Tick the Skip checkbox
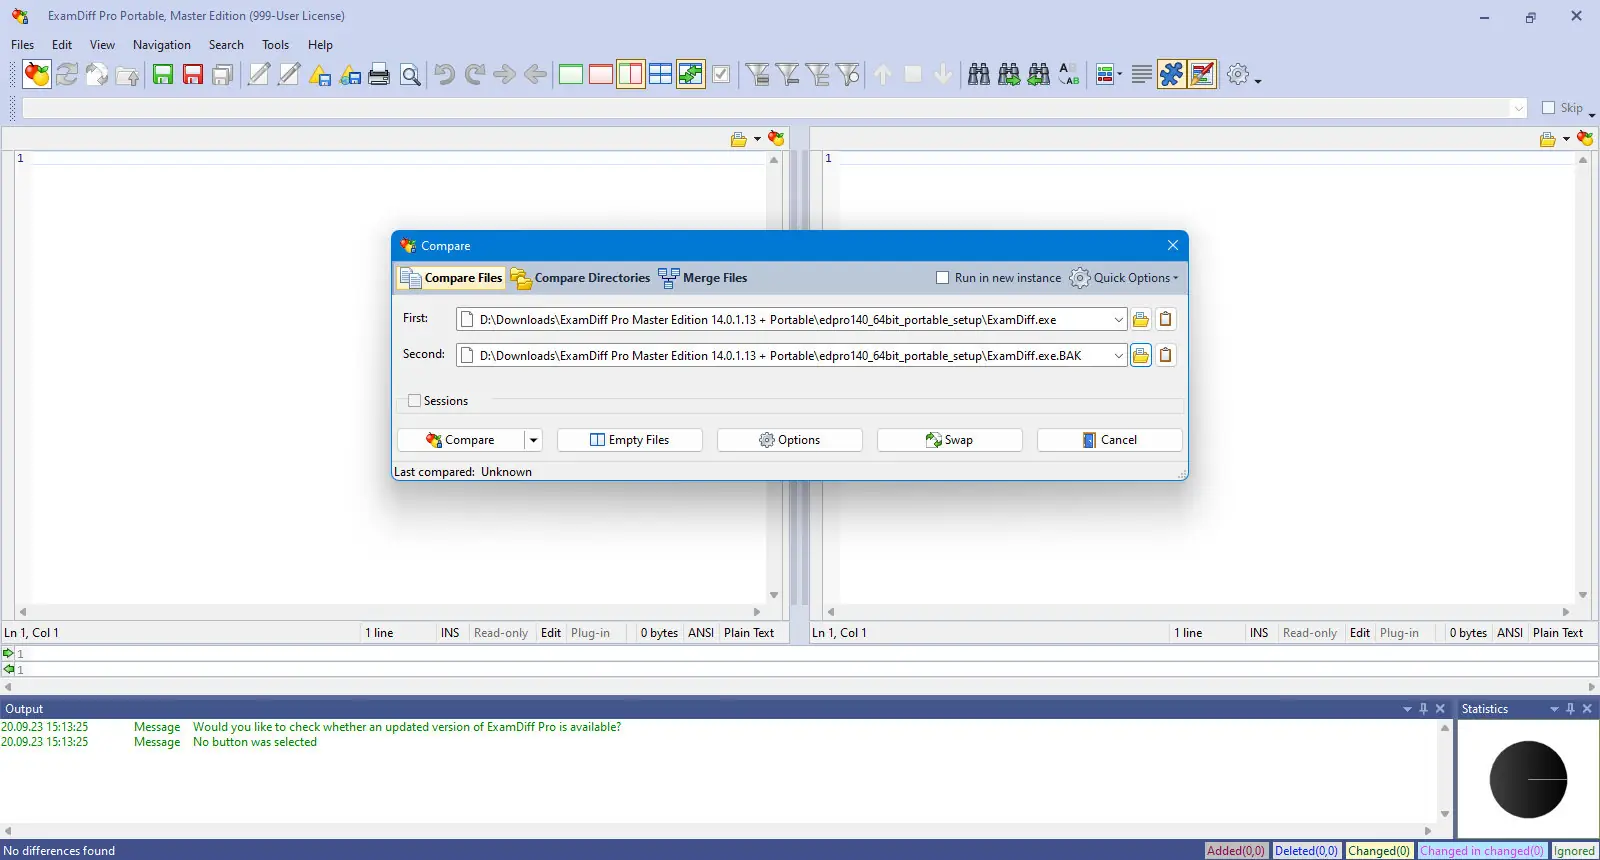This screenshot has height=860, width=1600. tap(1548, 108)
